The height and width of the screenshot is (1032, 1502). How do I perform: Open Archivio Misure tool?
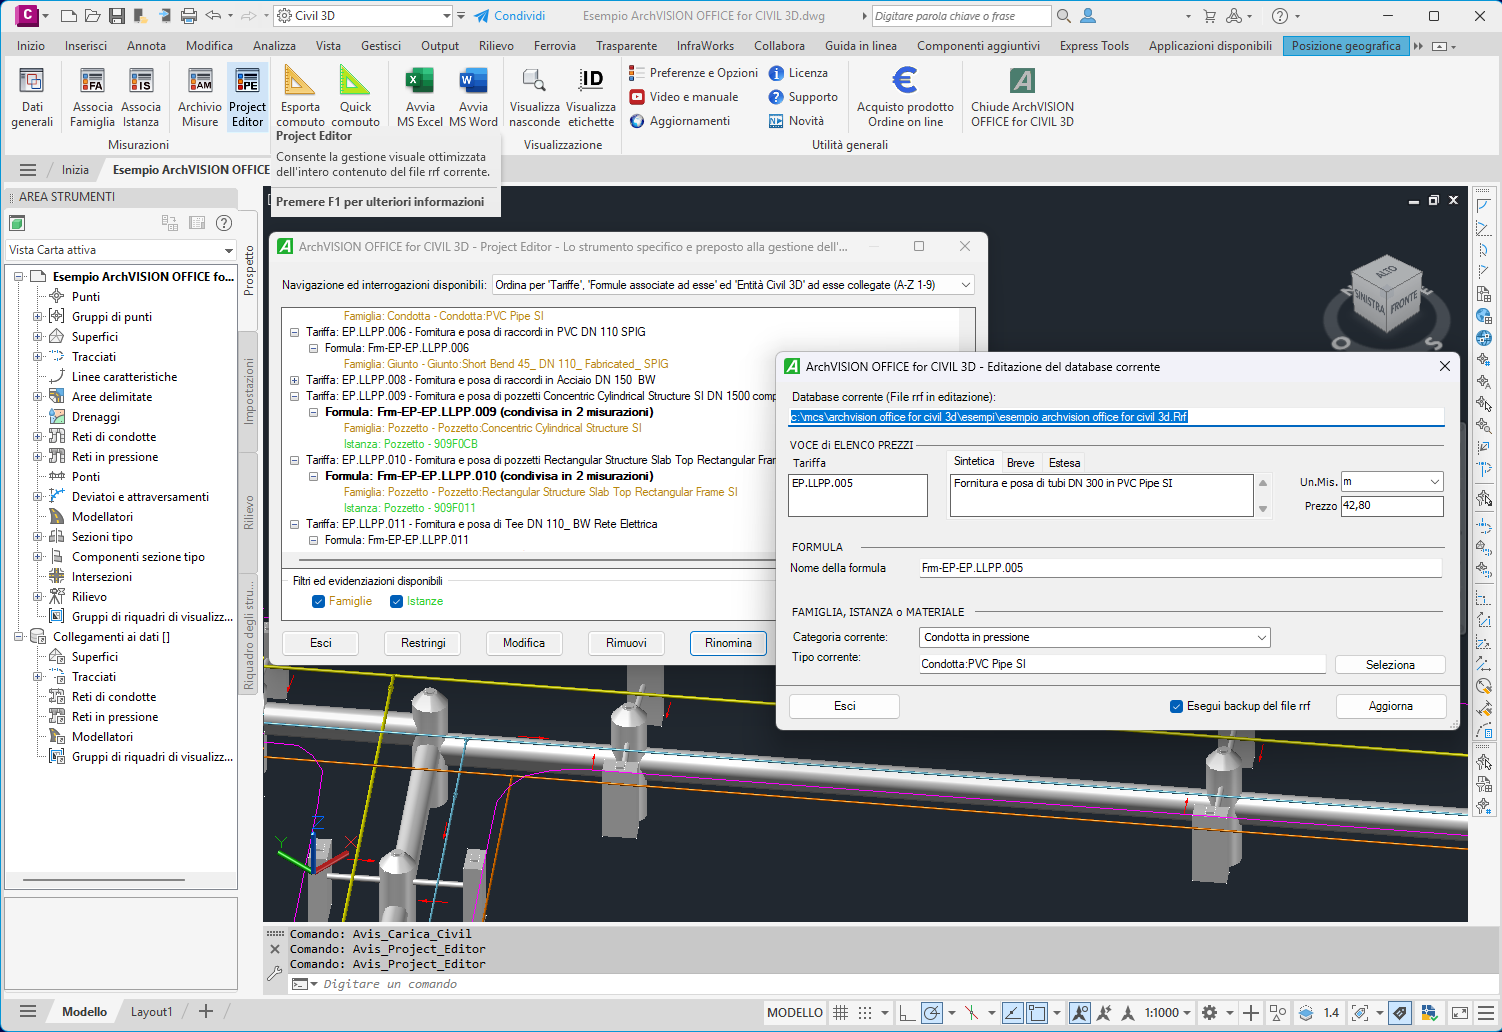(200, 97)
